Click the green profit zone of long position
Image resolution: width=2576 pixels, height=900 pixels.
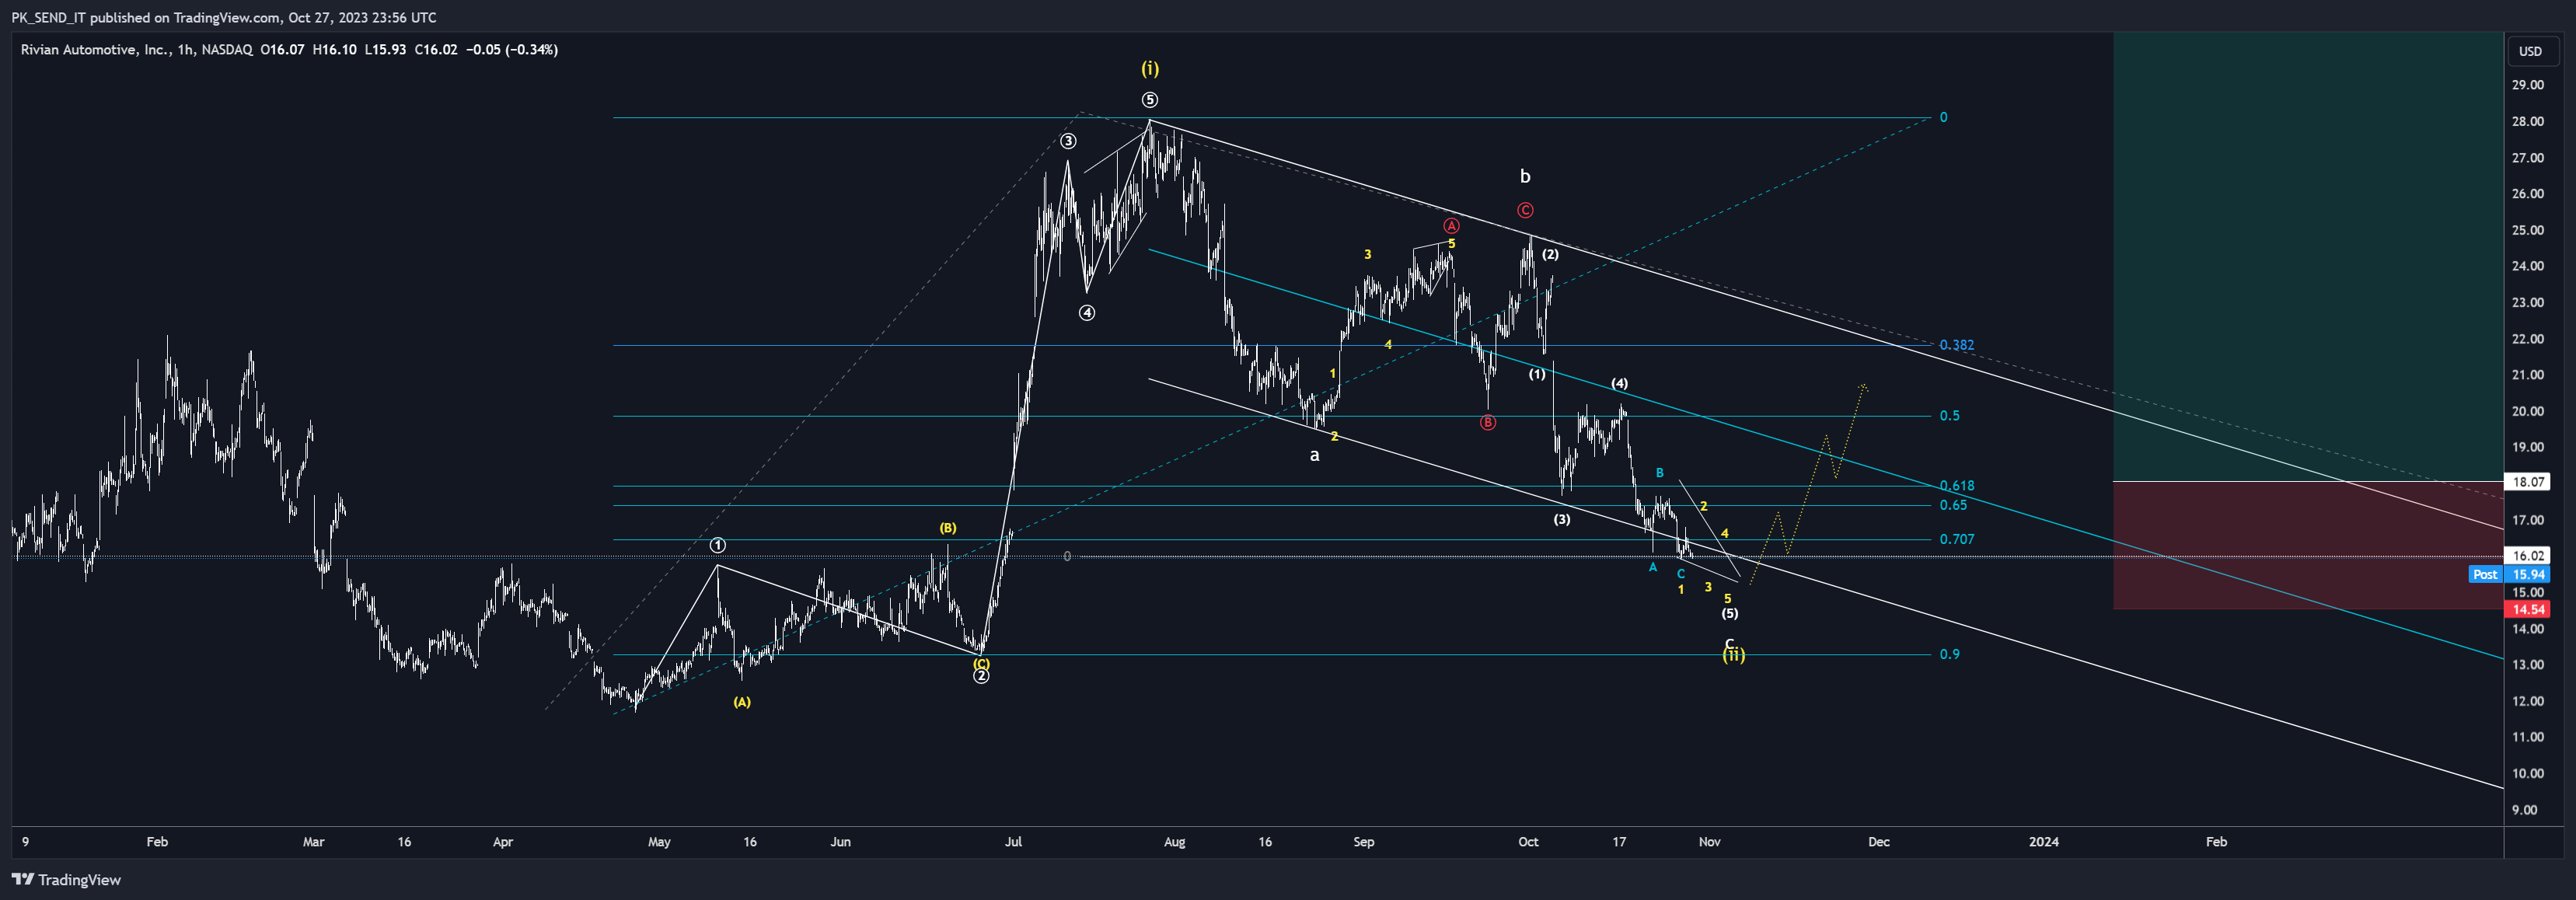(x=2308, y=257)
